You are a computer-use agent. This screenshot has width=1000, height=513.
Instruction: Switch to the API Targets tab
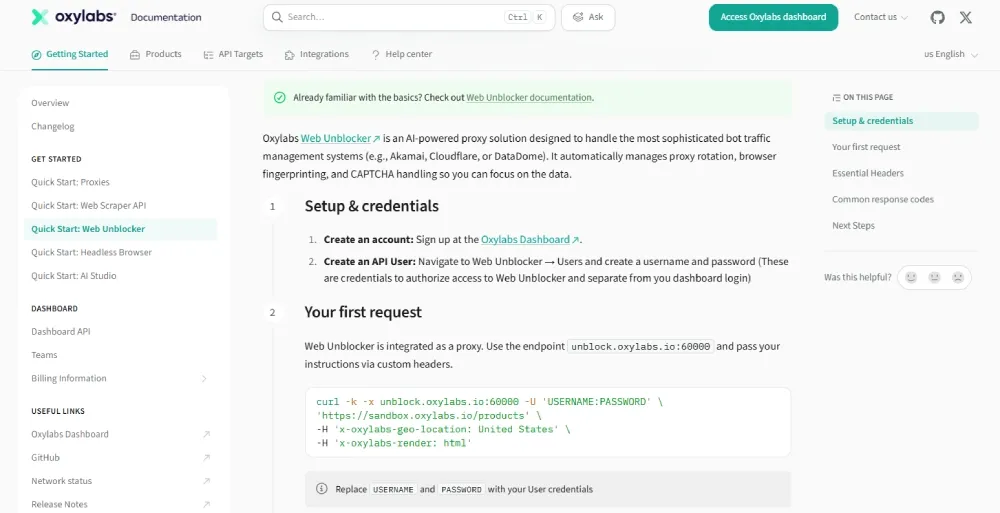[233, 54]
